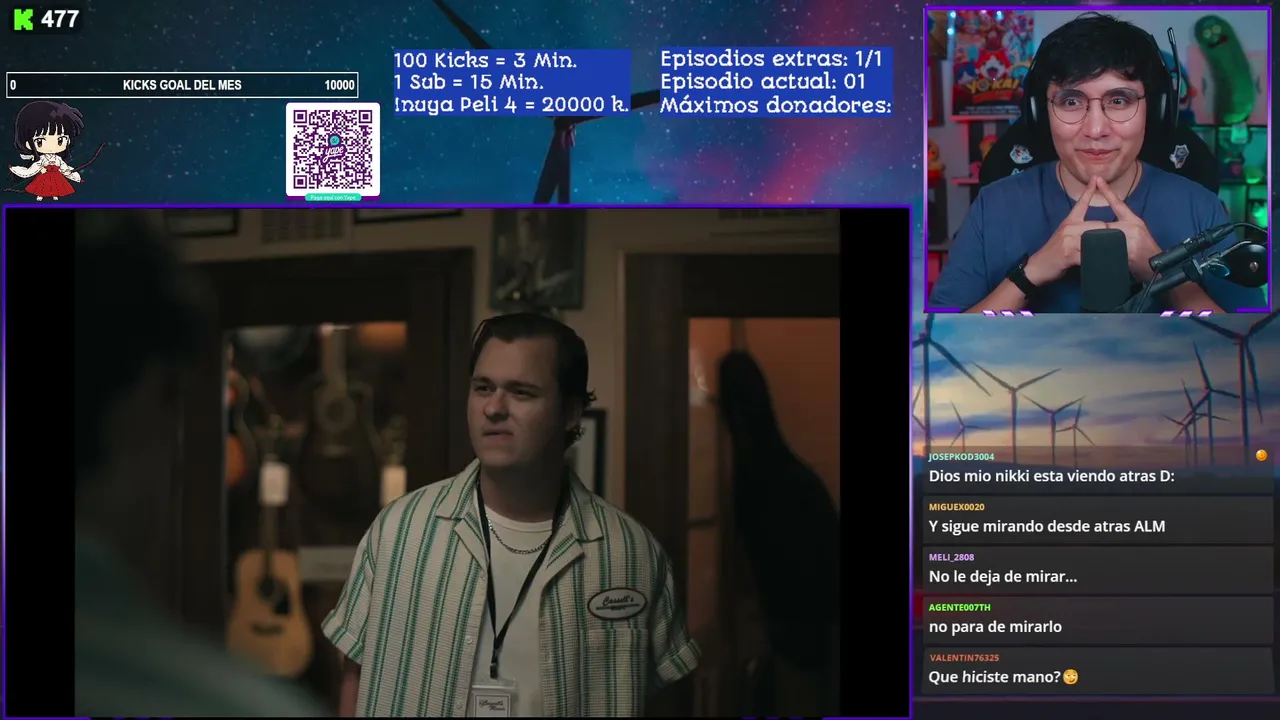Click message "Dios mio nikki esta viendo atras D:"
Screen dimensions: 1280x720
click(x=1051, y=476)
